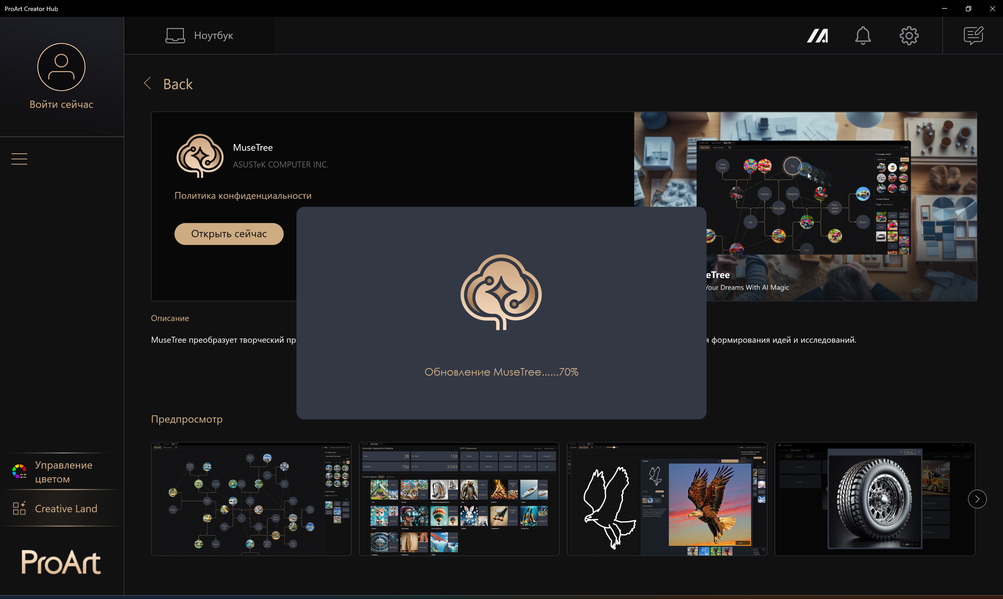The image size is (1003, 599).
Task: Show next previews with right arrow
Action: [977, 499]
